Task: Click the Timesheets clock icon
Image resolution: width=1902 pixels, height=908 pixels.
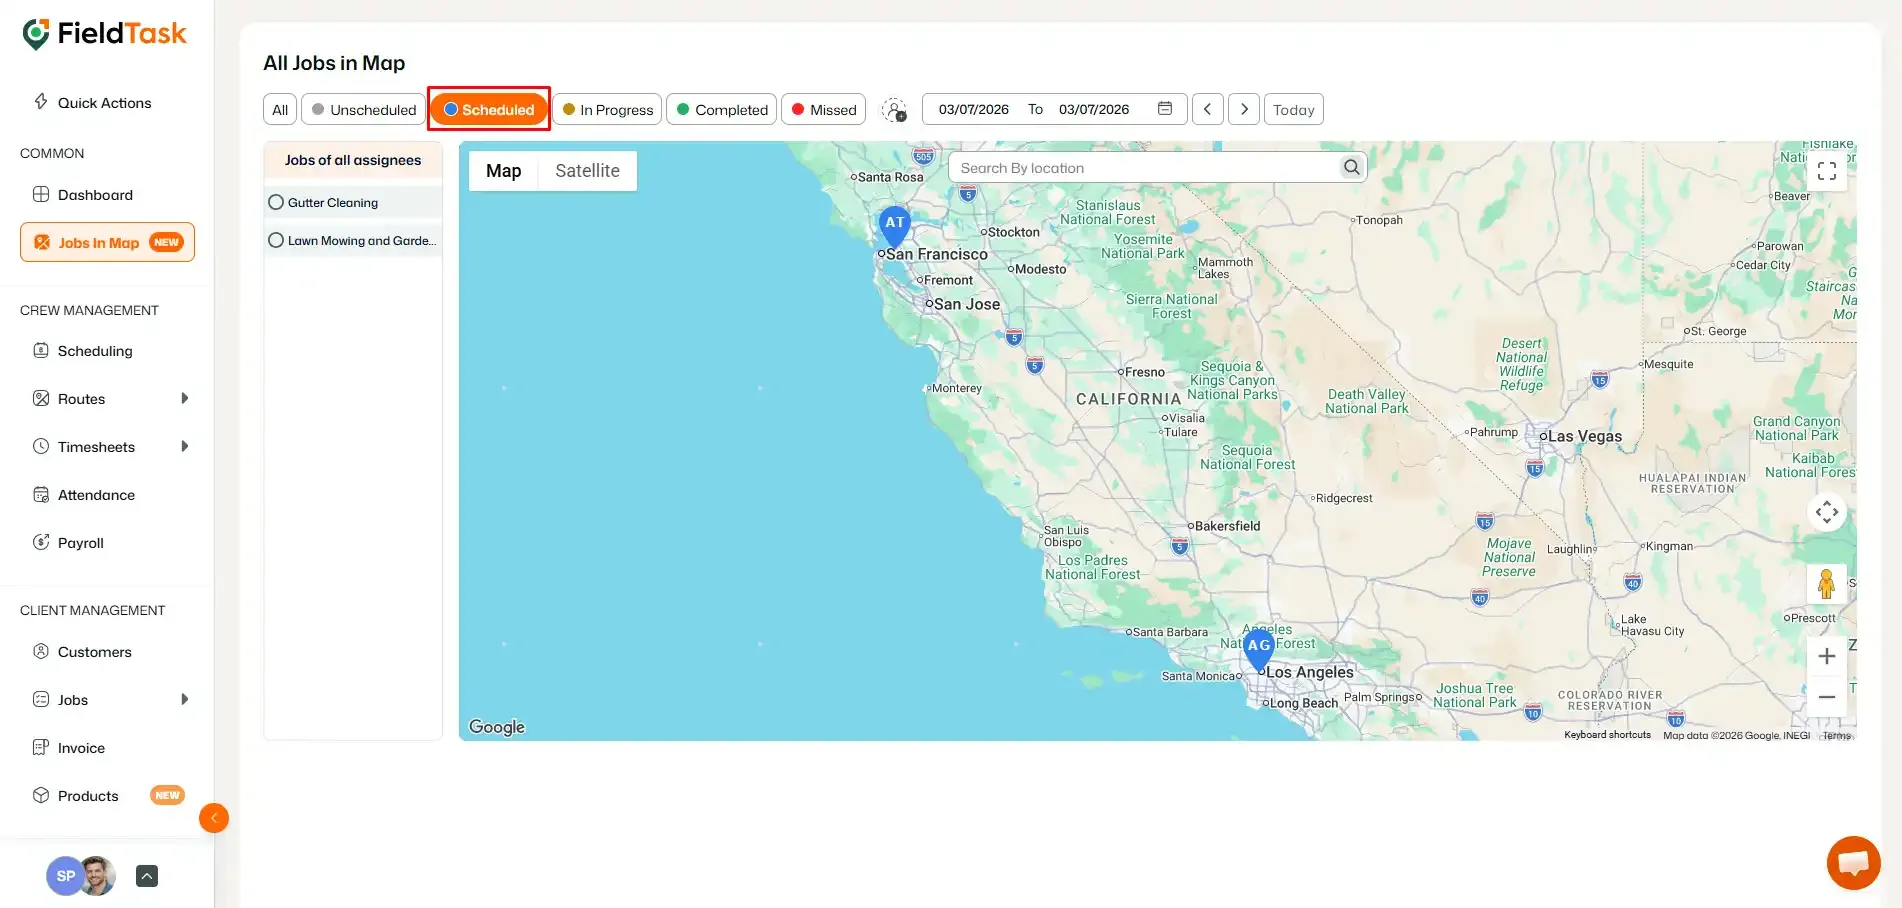Action: (x=41, y=446)
